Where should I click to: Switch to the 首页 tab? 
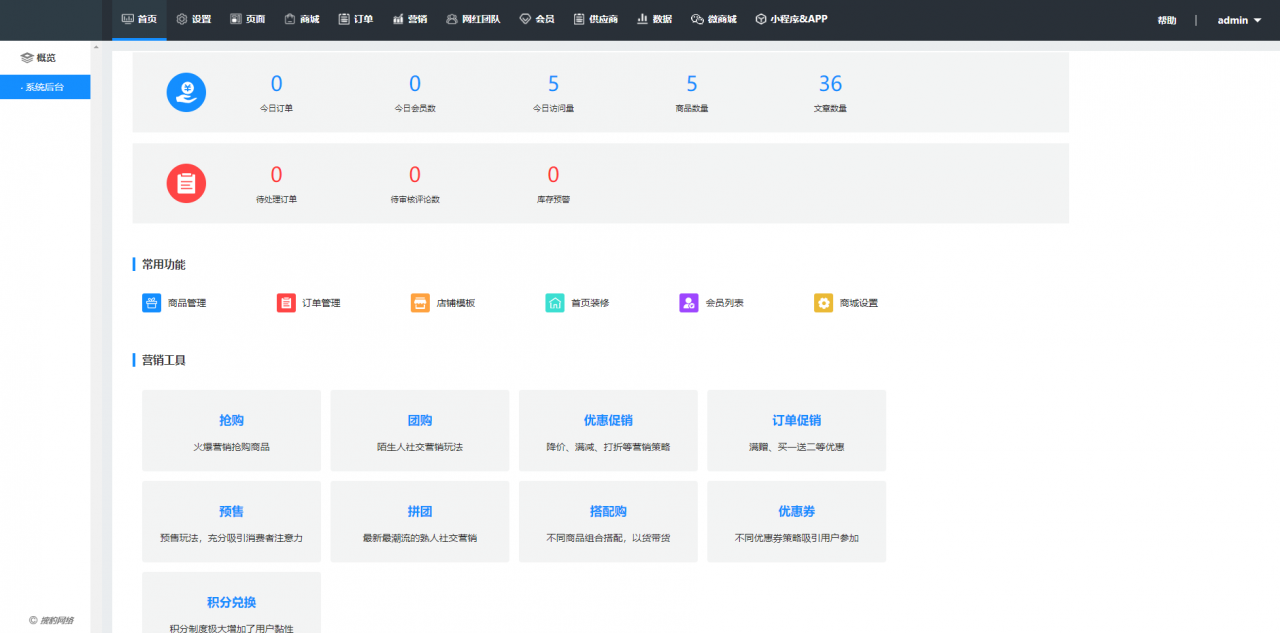coord(139,19)
